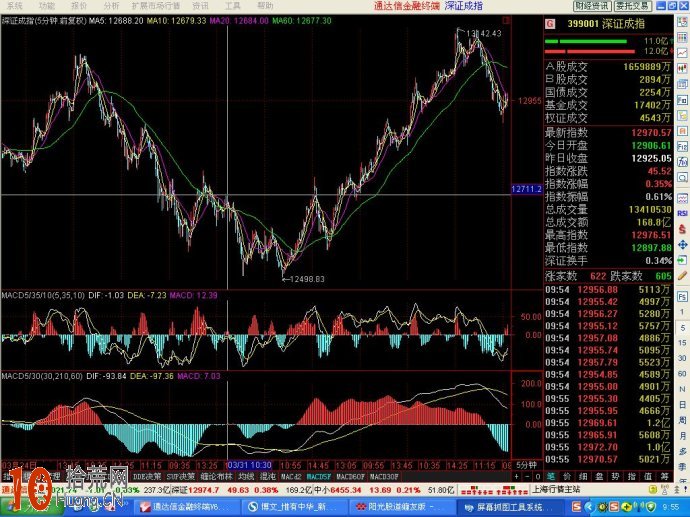Open the 财经资讯 button

pos(591,6)
